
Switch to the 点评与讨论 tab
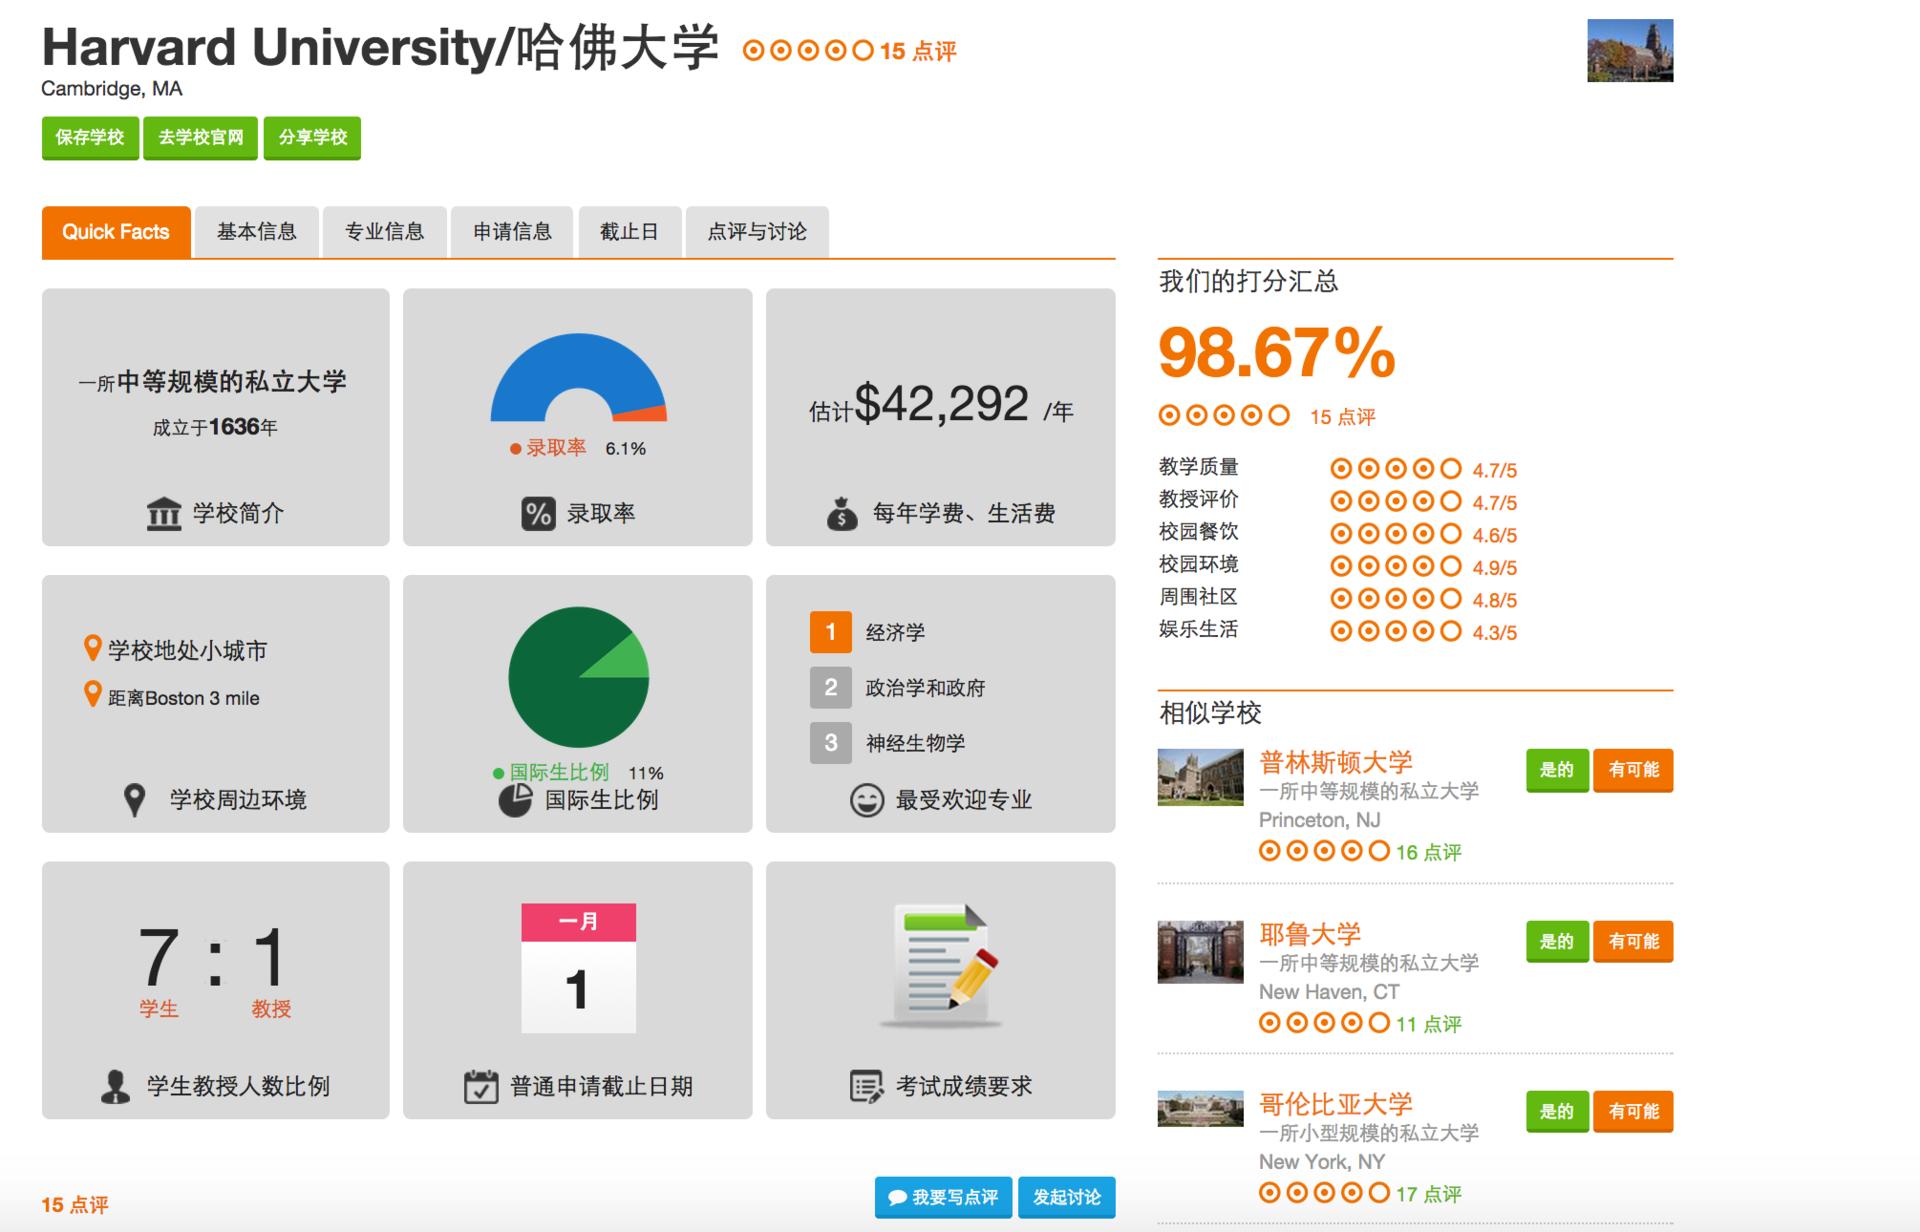click(x=757, y=232)
